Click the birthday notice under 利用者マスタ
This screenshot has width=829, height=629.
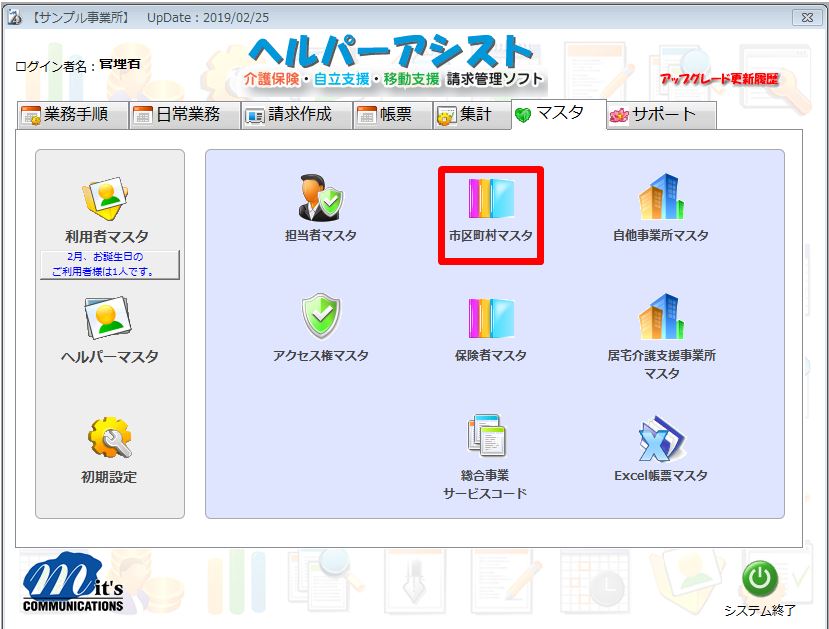pos(109,264)
